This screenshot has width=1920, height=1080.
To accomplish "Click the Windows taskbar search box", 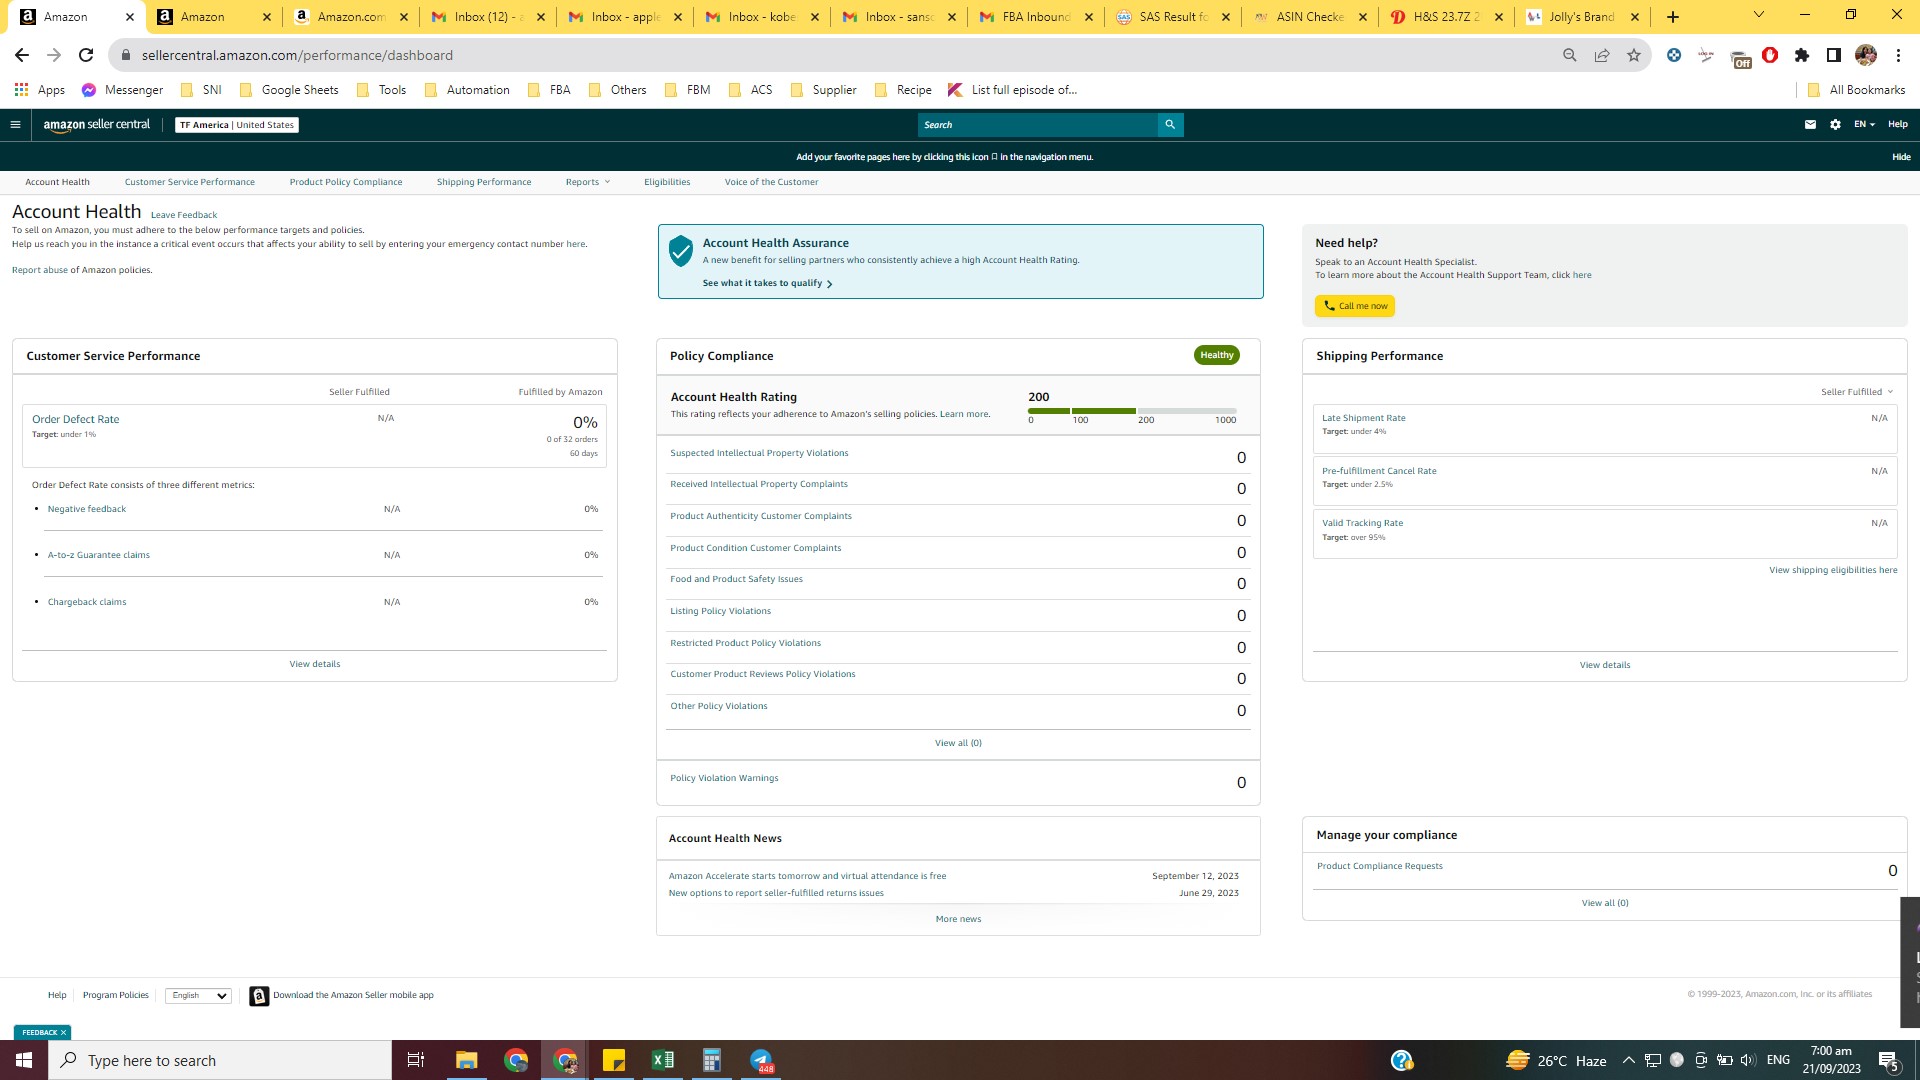I will [220, 1060].
